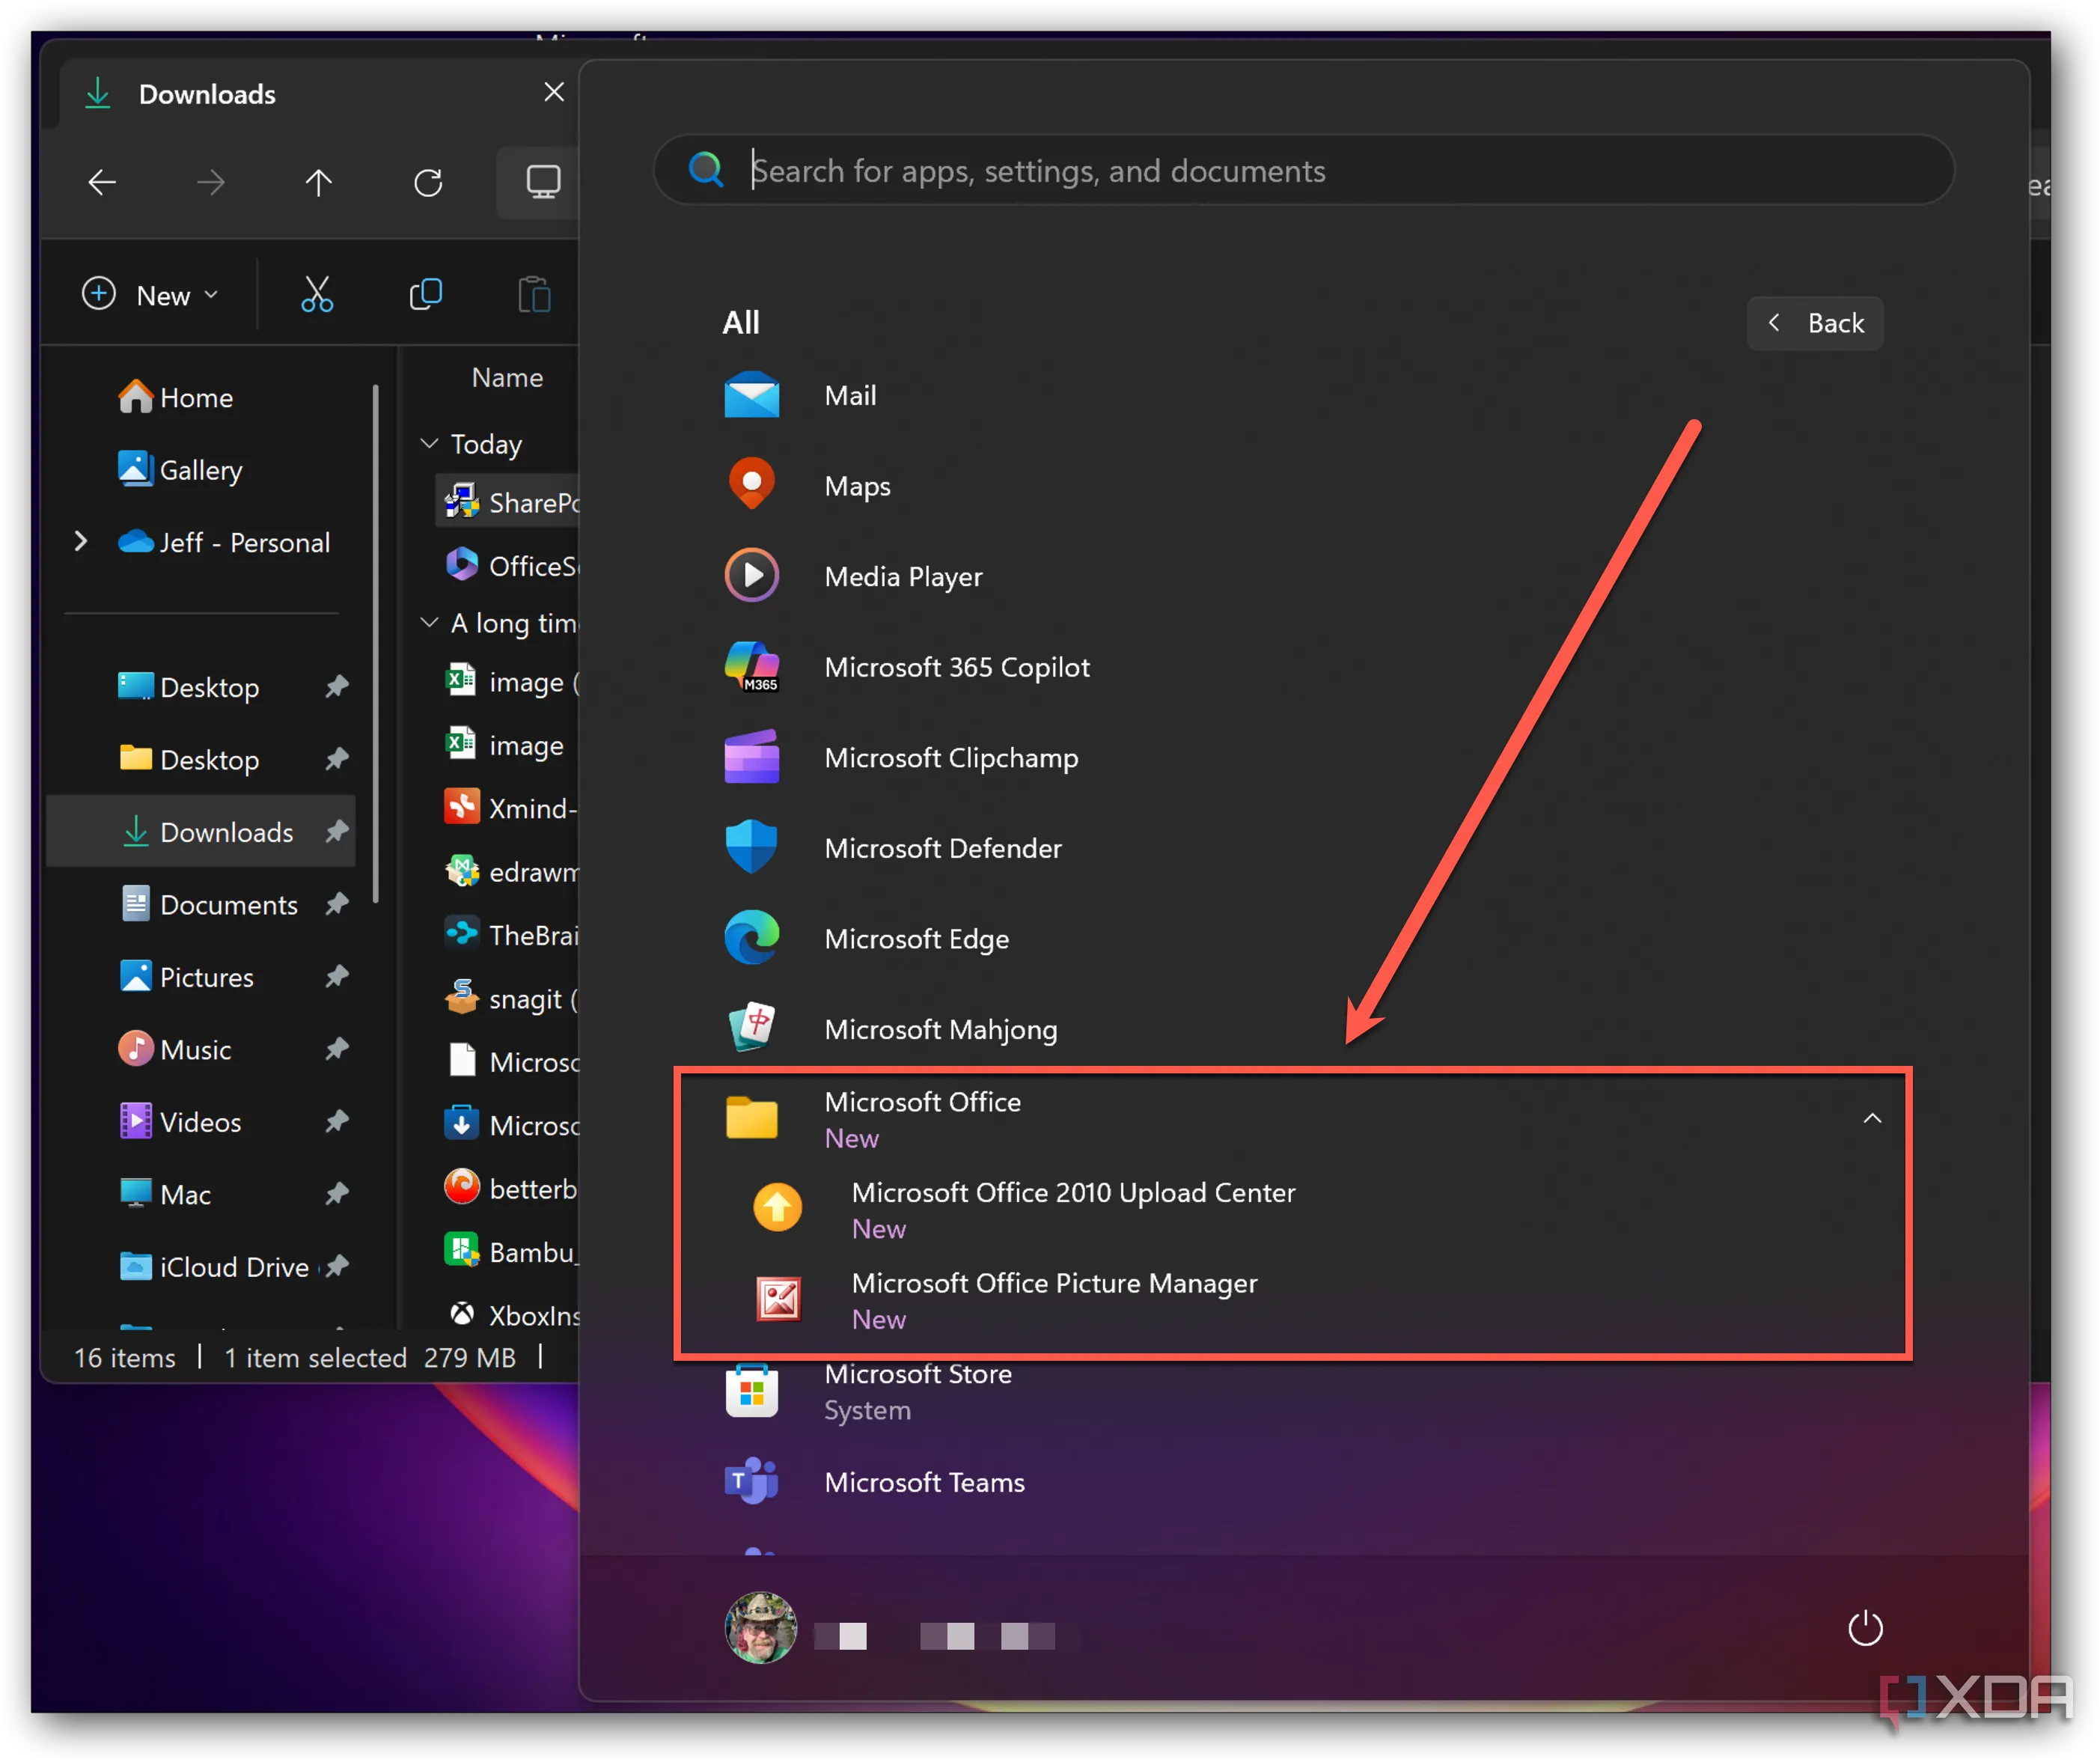Screen dimensions: 2100x1762
Task: Collapse the 'A long time ago' group
Action: point(429,623)
